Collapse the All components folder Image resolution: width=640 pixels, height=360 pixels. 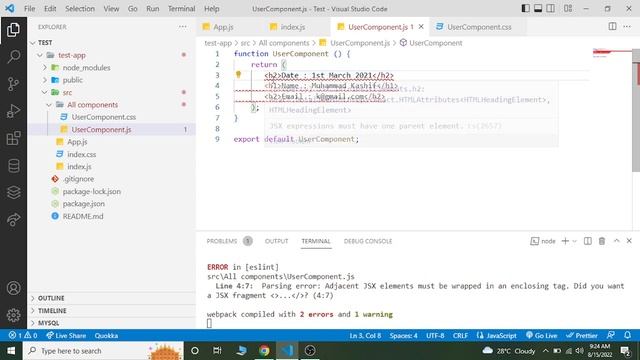(49, 105)
